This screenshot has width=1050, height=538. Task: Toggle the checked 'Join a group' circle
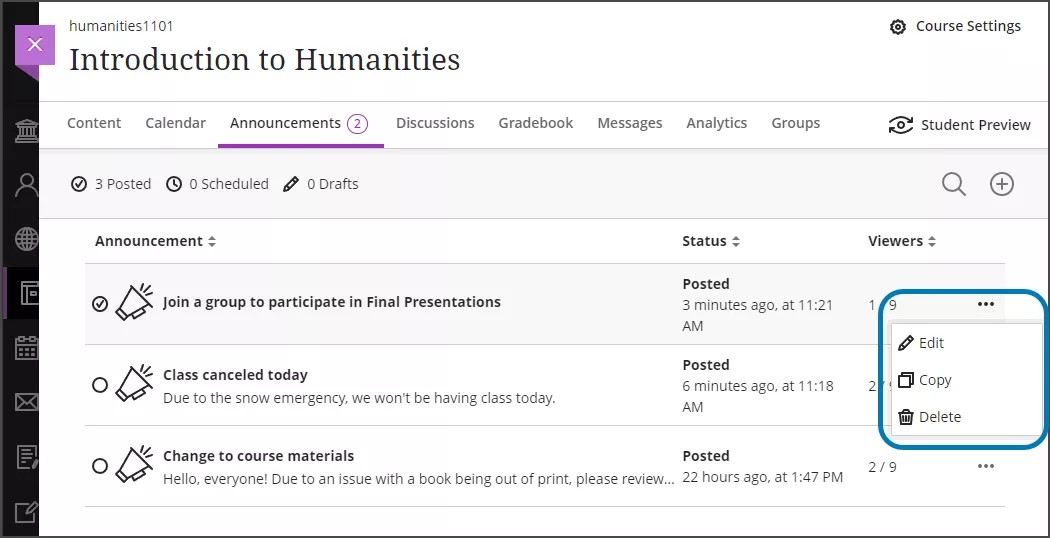[100, 304]
